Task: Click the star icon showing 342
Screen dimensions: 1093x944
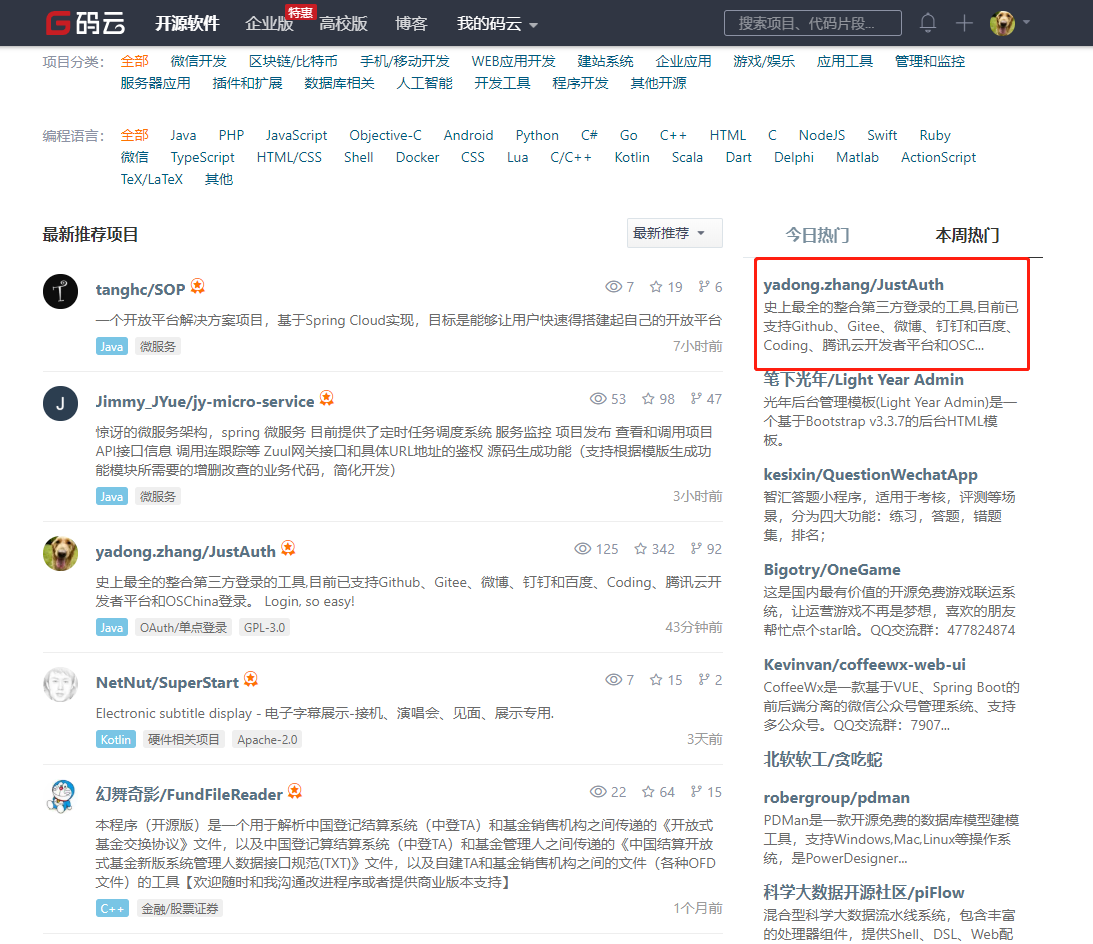Action: pos(641,549)
